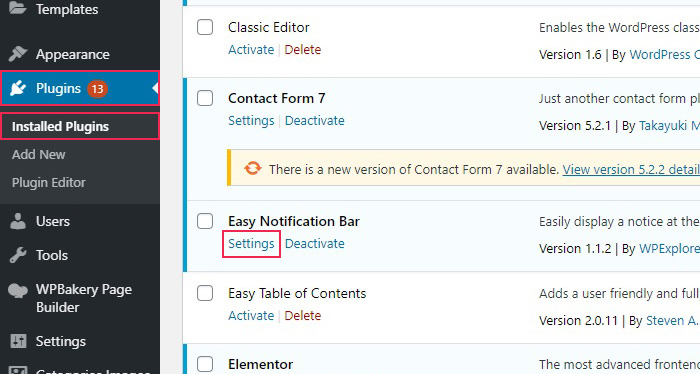Screen dimensions: 700x374
Task: Tick the Easy Notification Bar checkbox
Action: [205, 221]
